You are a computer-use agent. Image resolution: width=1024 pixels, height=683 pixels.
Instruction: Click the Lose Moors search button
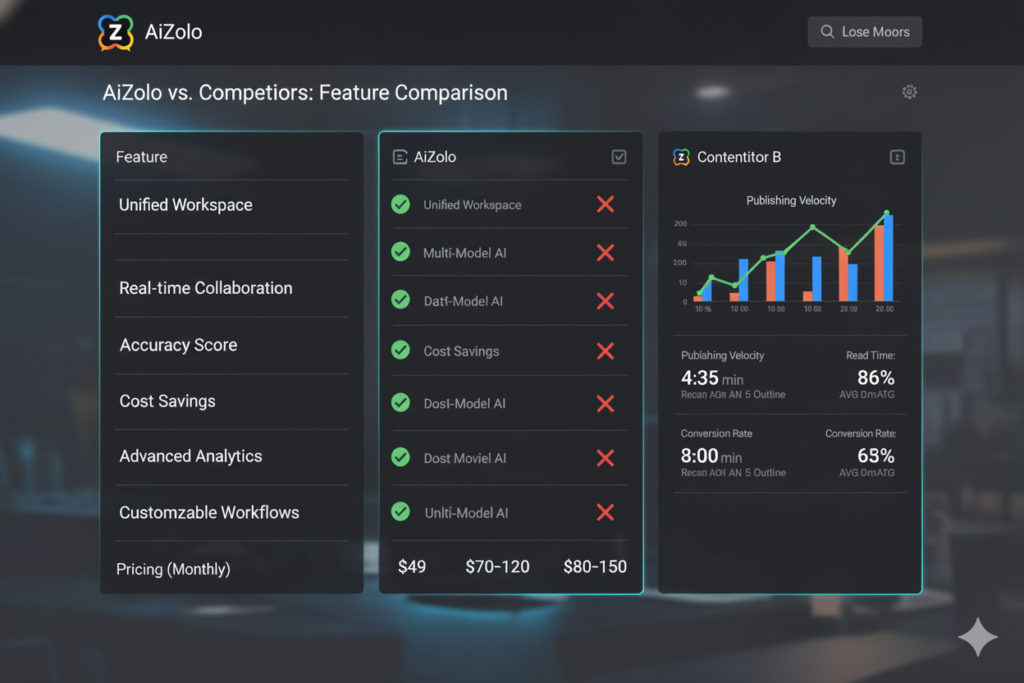(864, 31)
